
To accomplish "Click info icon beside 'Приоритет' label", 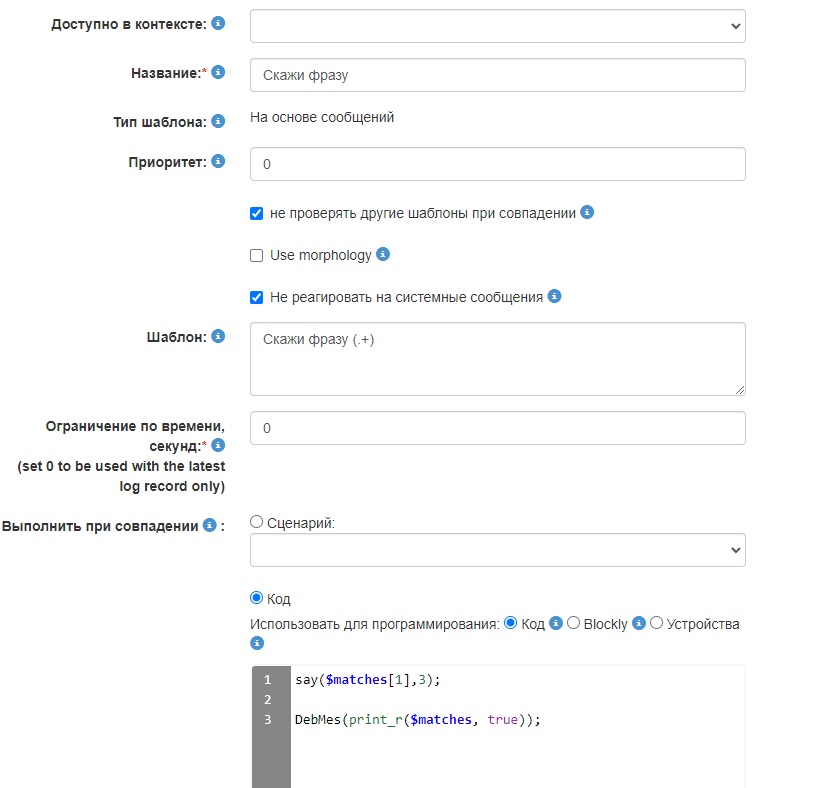I will 218,160.
